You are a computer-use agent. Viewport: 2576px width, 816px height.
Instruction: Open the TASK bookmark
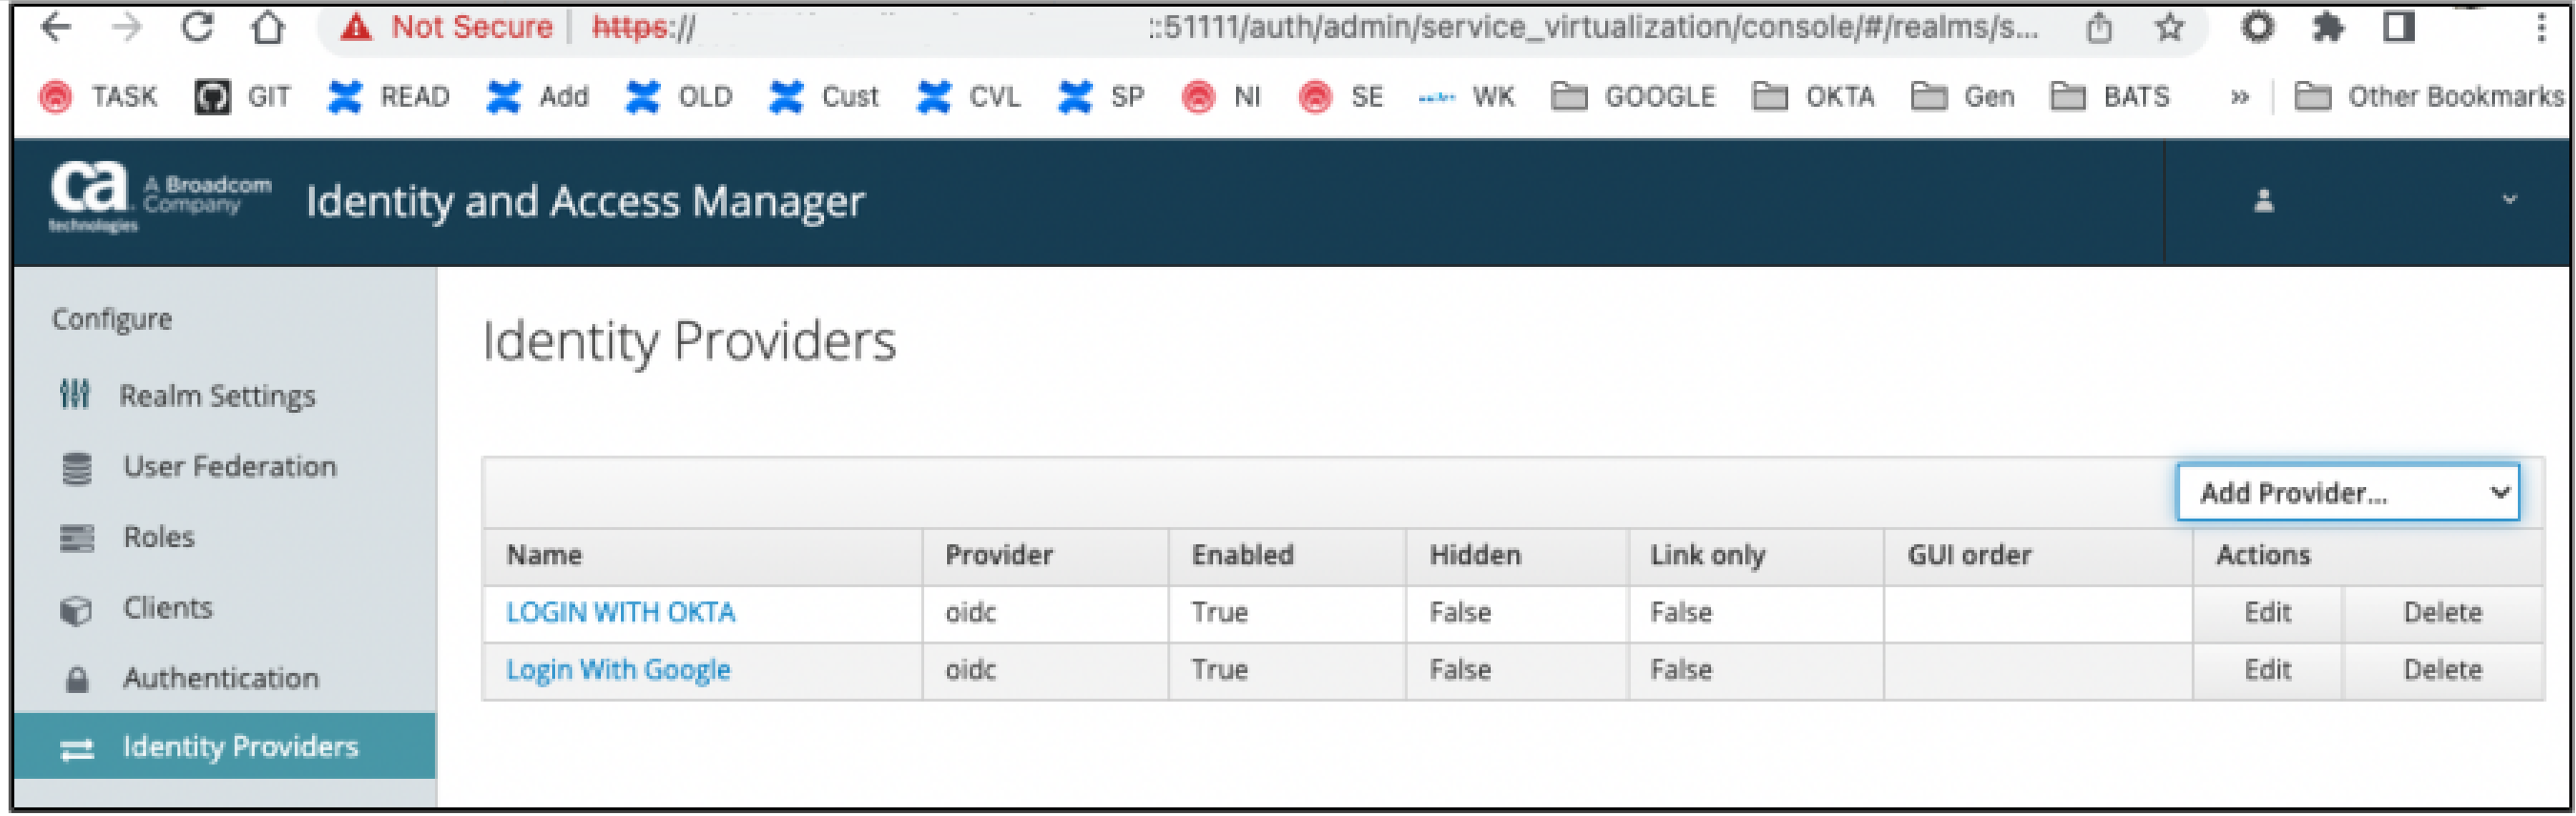tap(98, 97)
